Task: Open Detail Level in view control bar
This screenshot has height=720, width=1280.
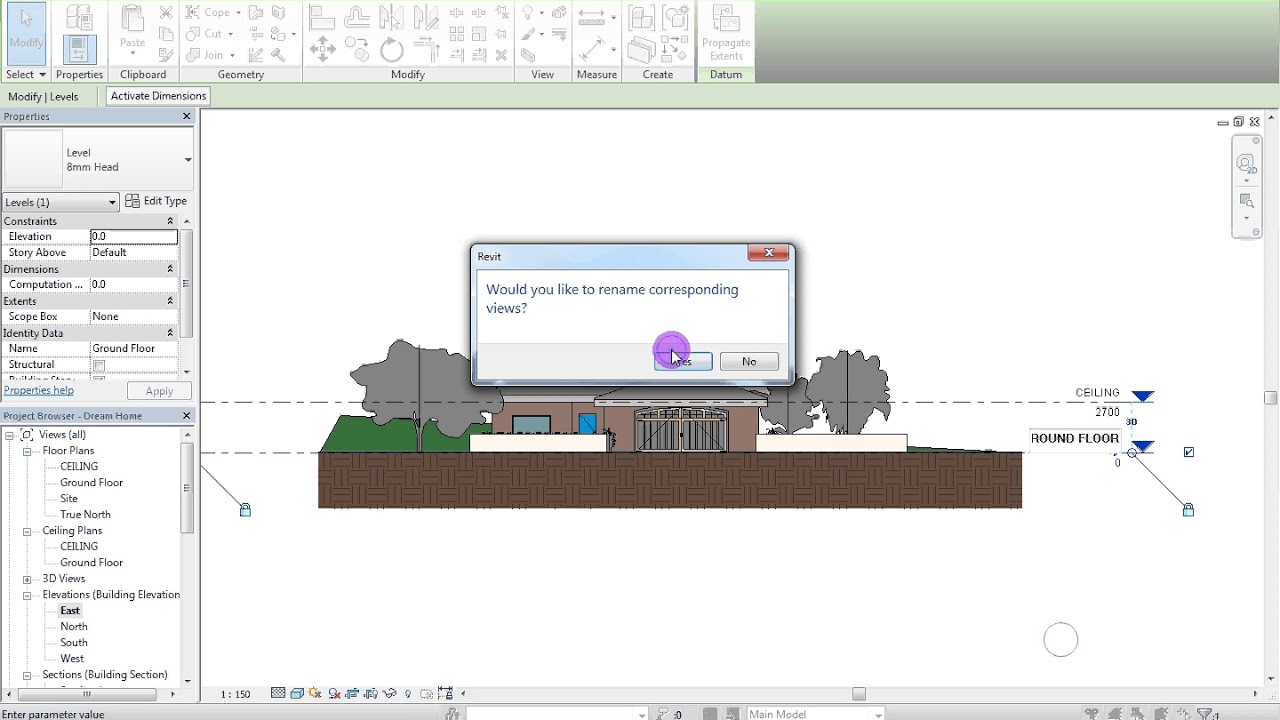Action: (278, 693)
